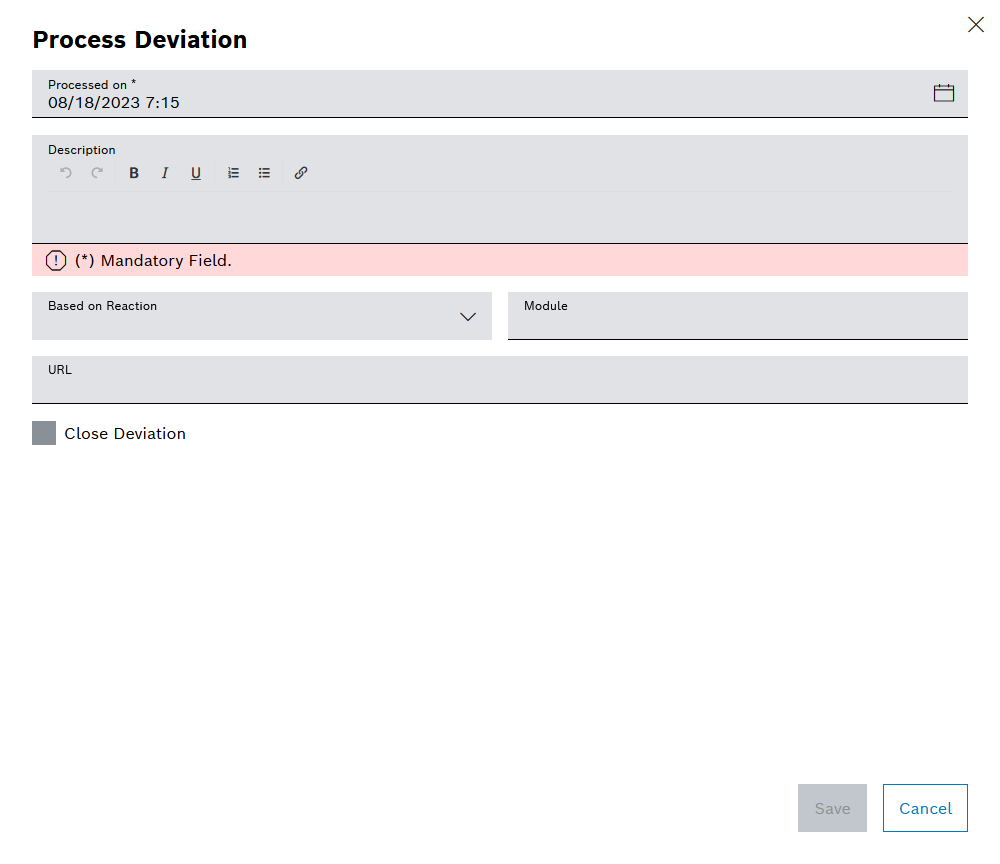Click the Cancel button
The height and width of the screenshot is (864, 1000).
click(925, 808)
